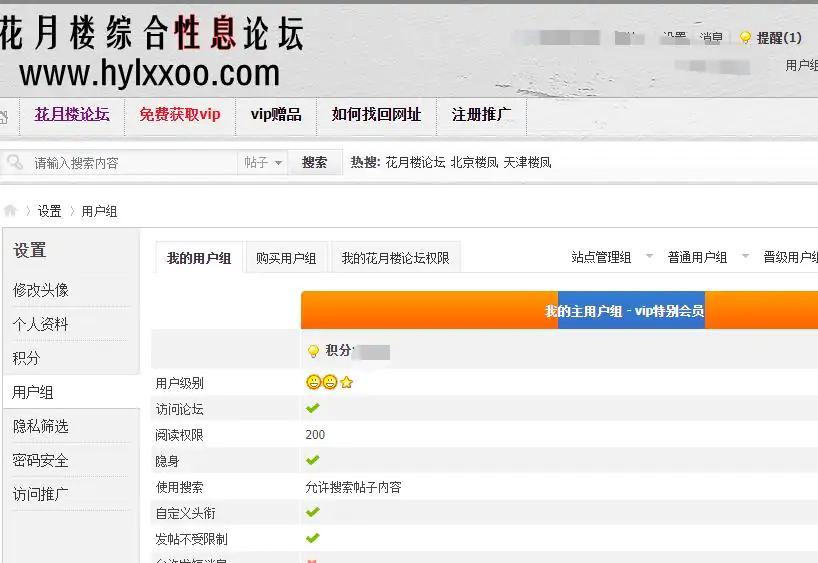Click the 用户组 breadcrumb link
This screenshot has height=563, width=818.
click(99, 211)
